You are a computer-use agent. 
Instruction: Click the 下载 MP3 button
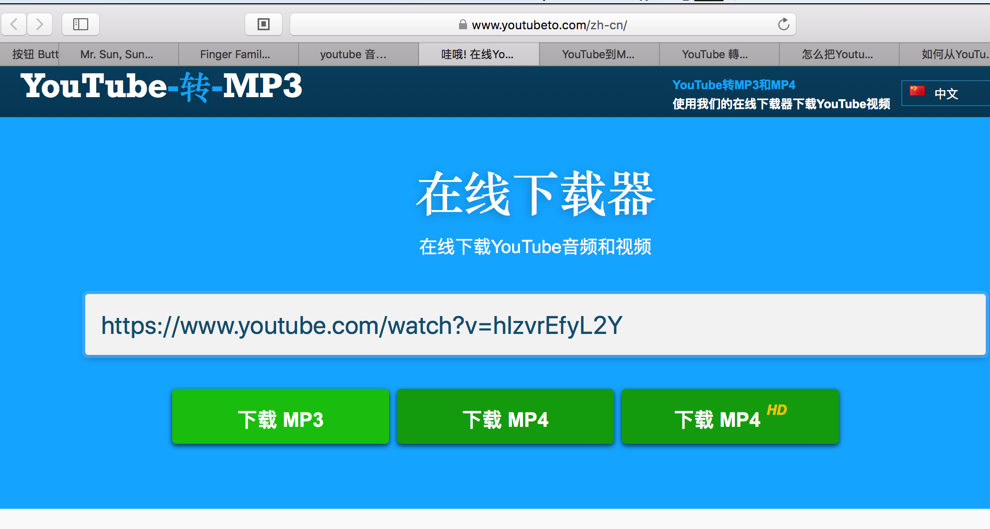pos(280,417)
